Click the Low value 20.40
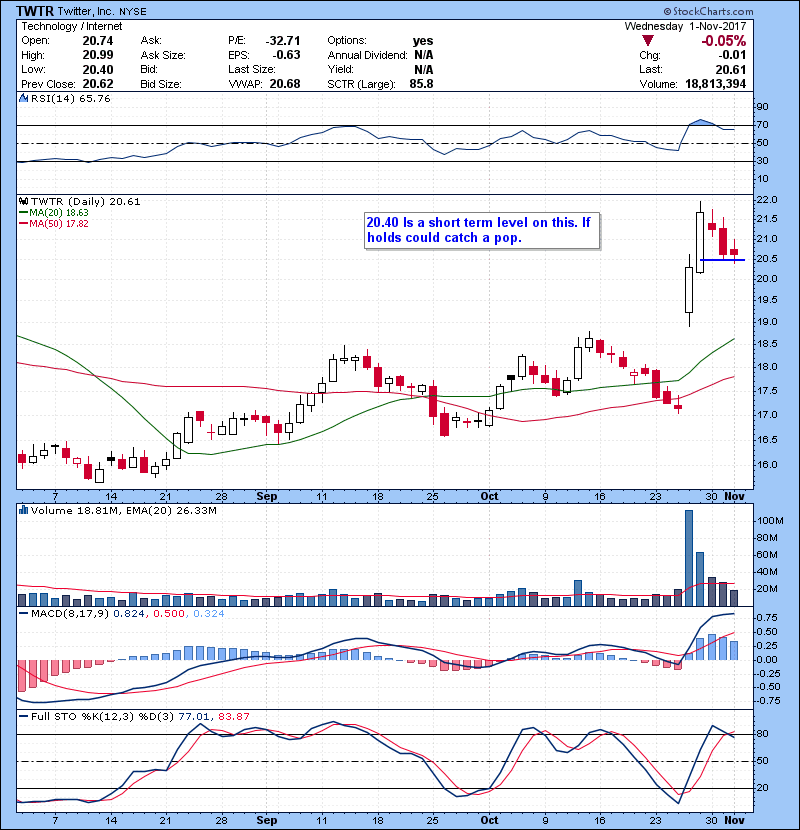 click(x=98, y=69)
